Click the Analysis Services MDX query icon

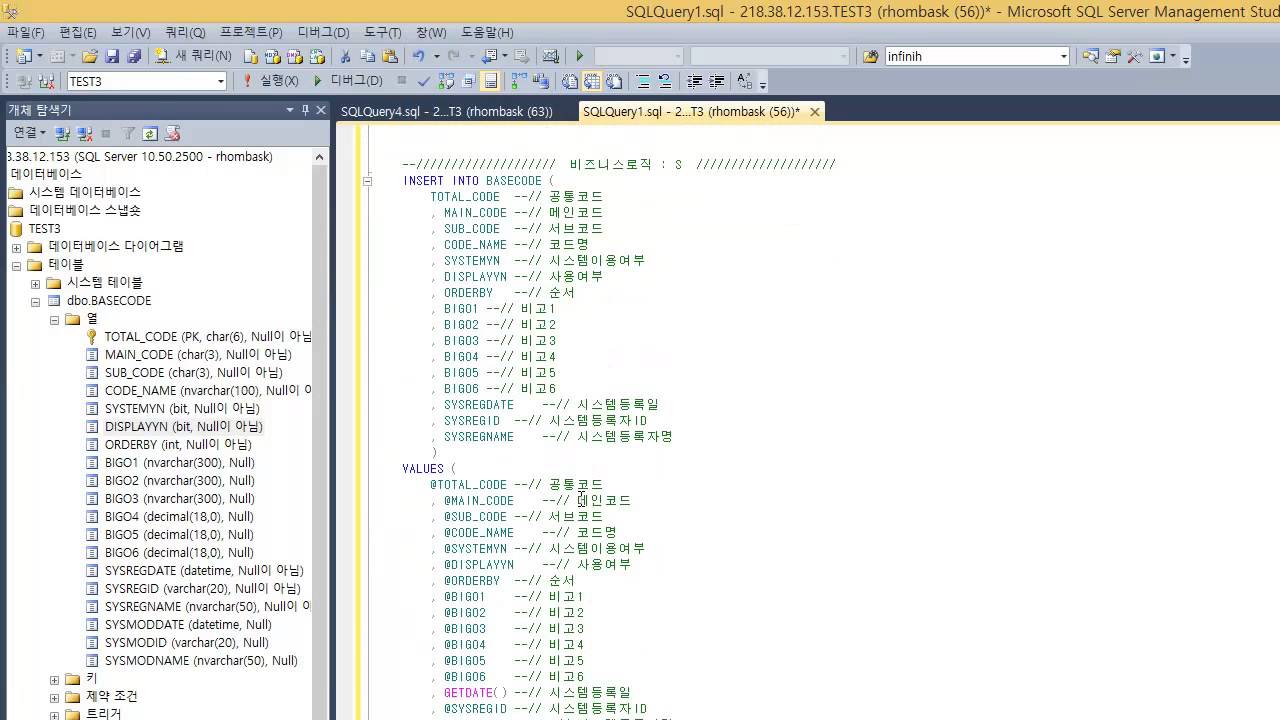point(273,56)
